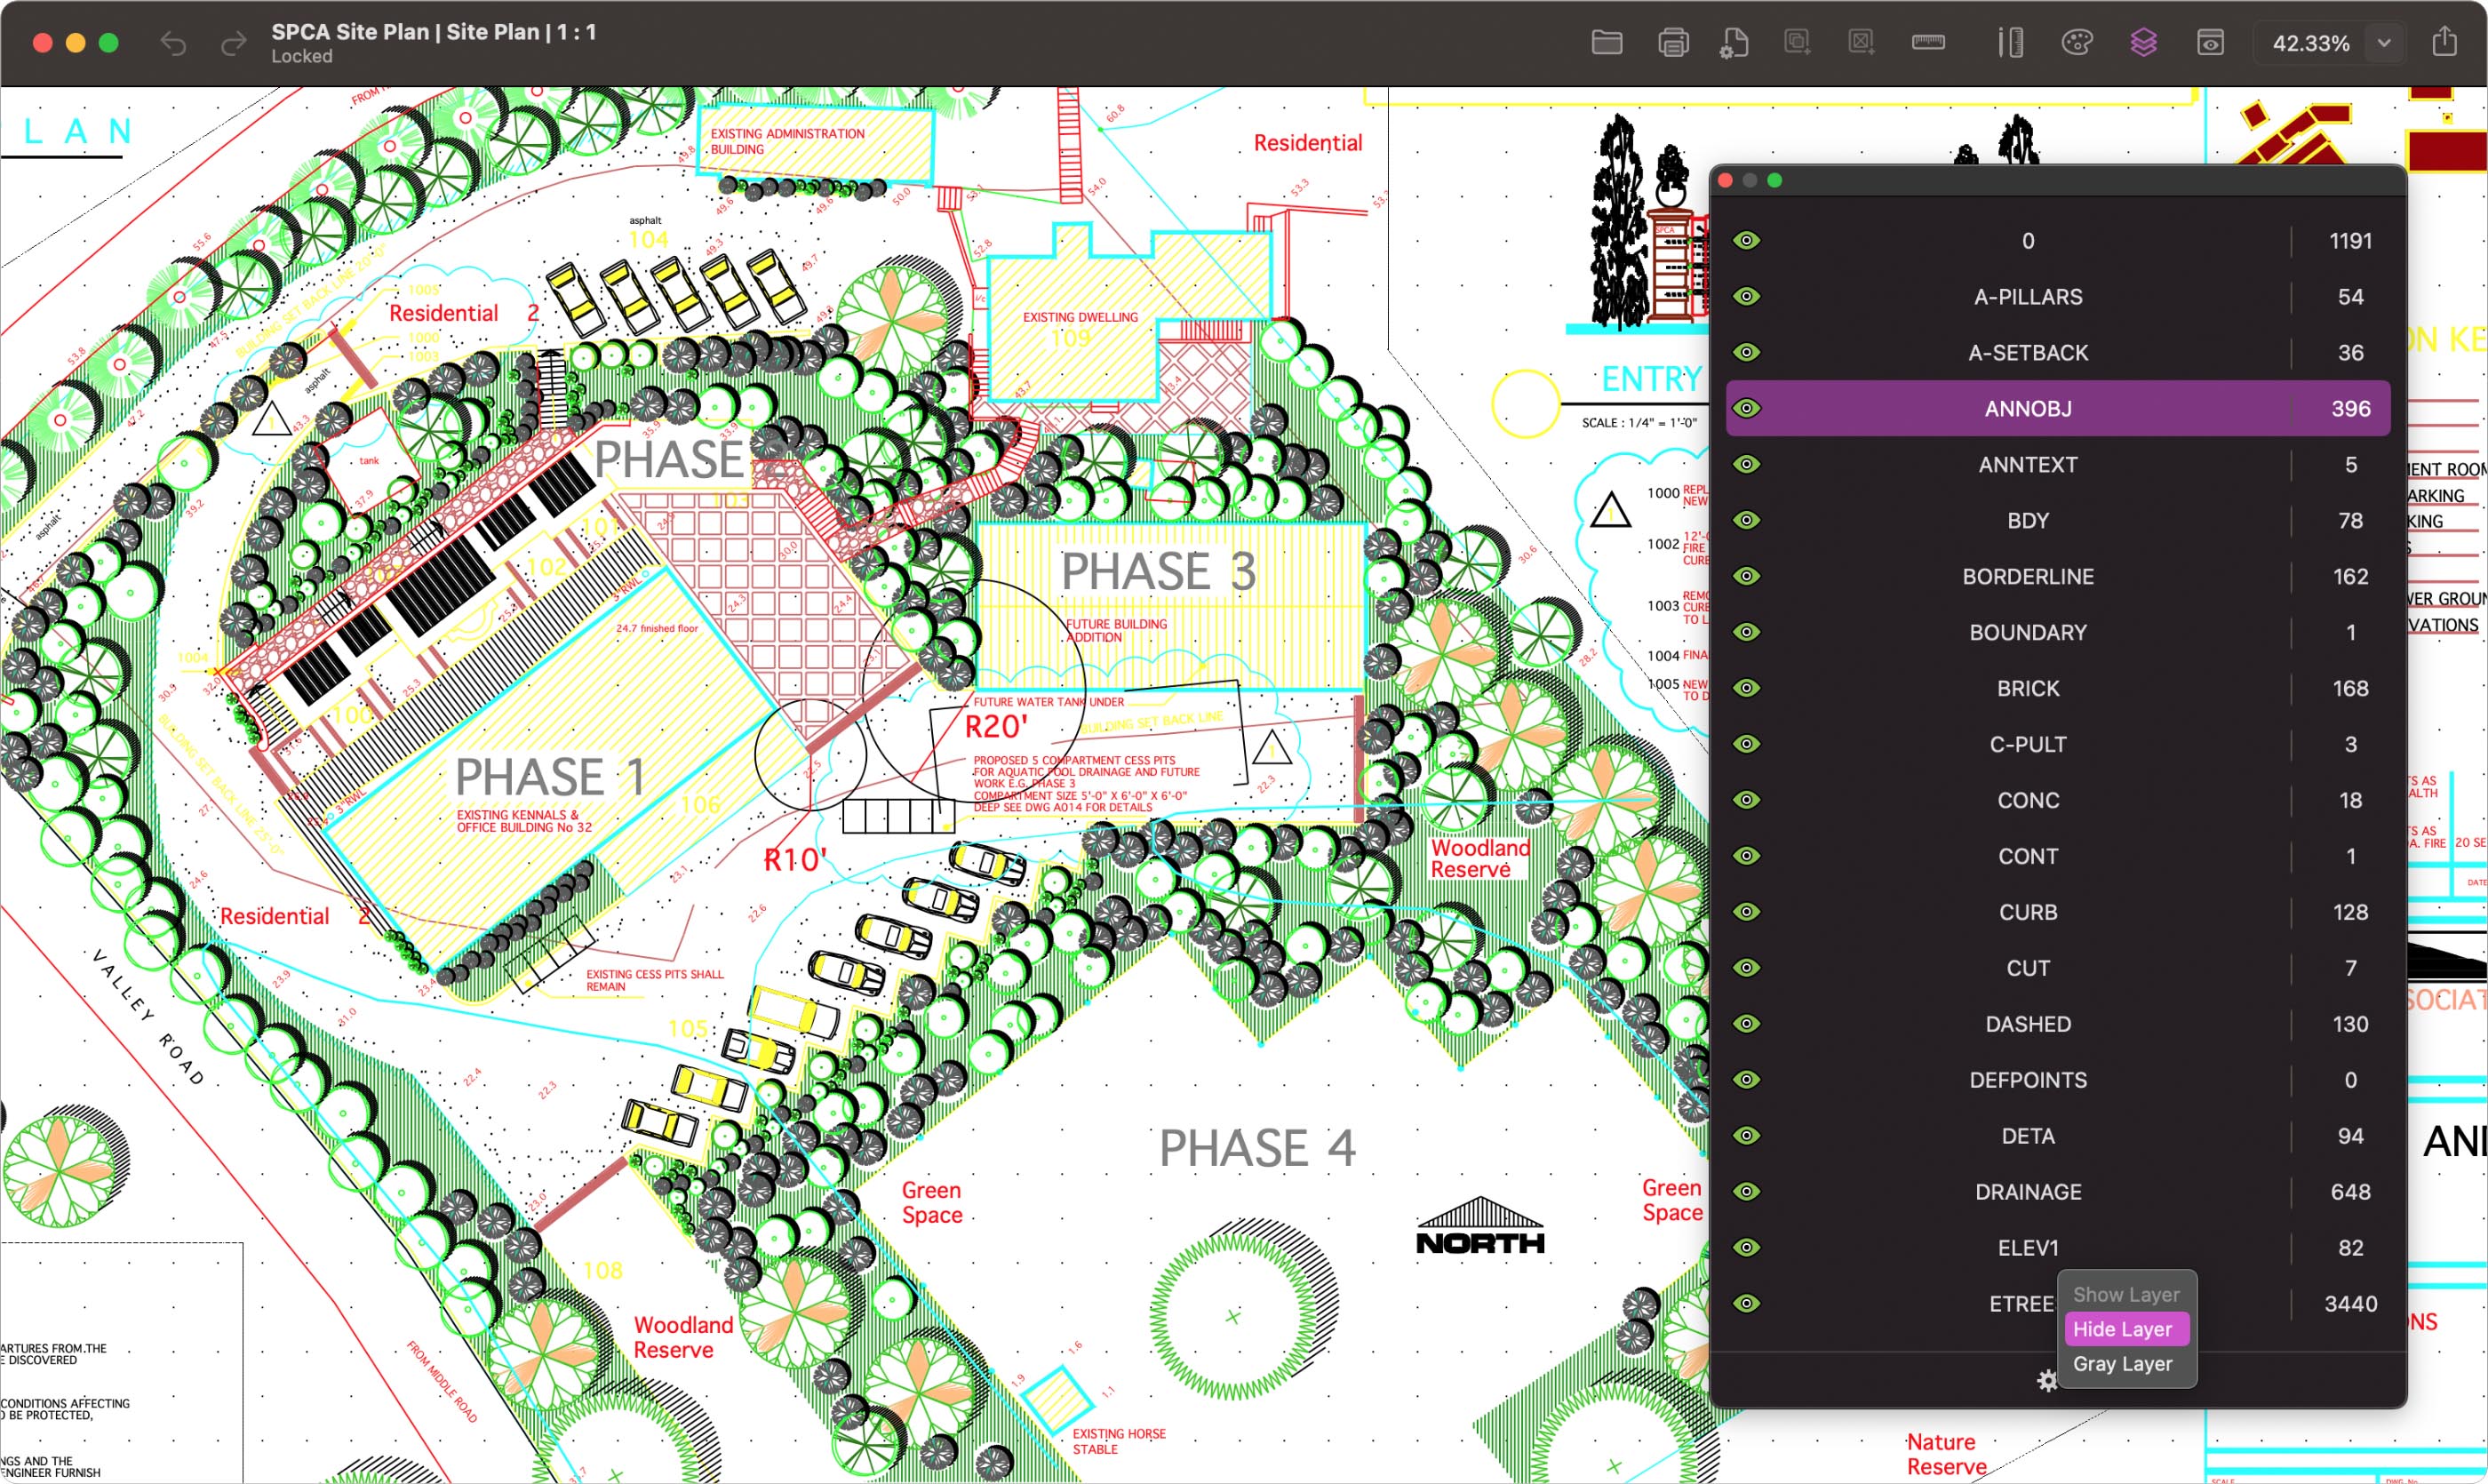Confirm the highlighted Hide Layer option
The image size is (2488, 1484).
click(2124, 1328)
